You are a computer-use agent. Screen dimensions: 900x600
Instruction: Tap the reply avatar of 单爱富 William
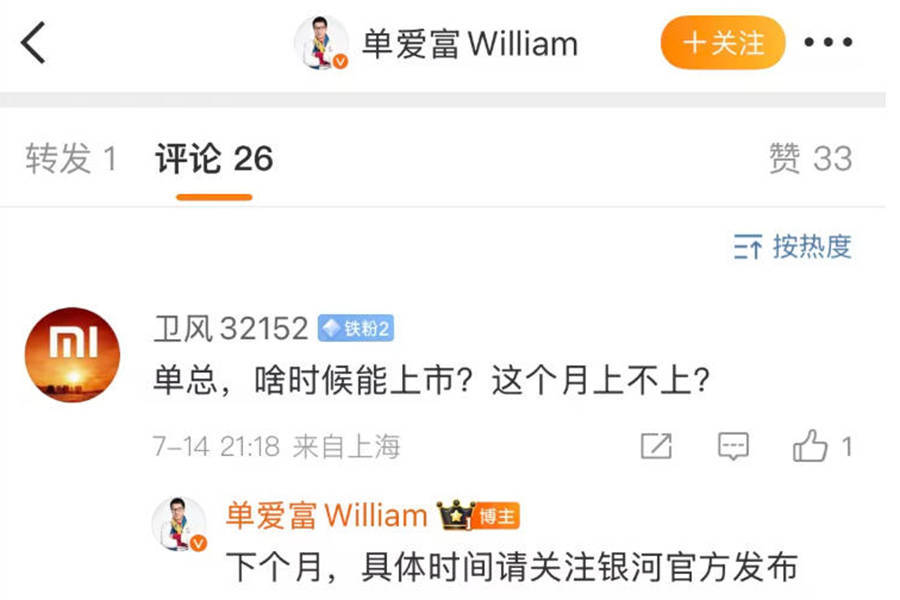tap(180, 524)
